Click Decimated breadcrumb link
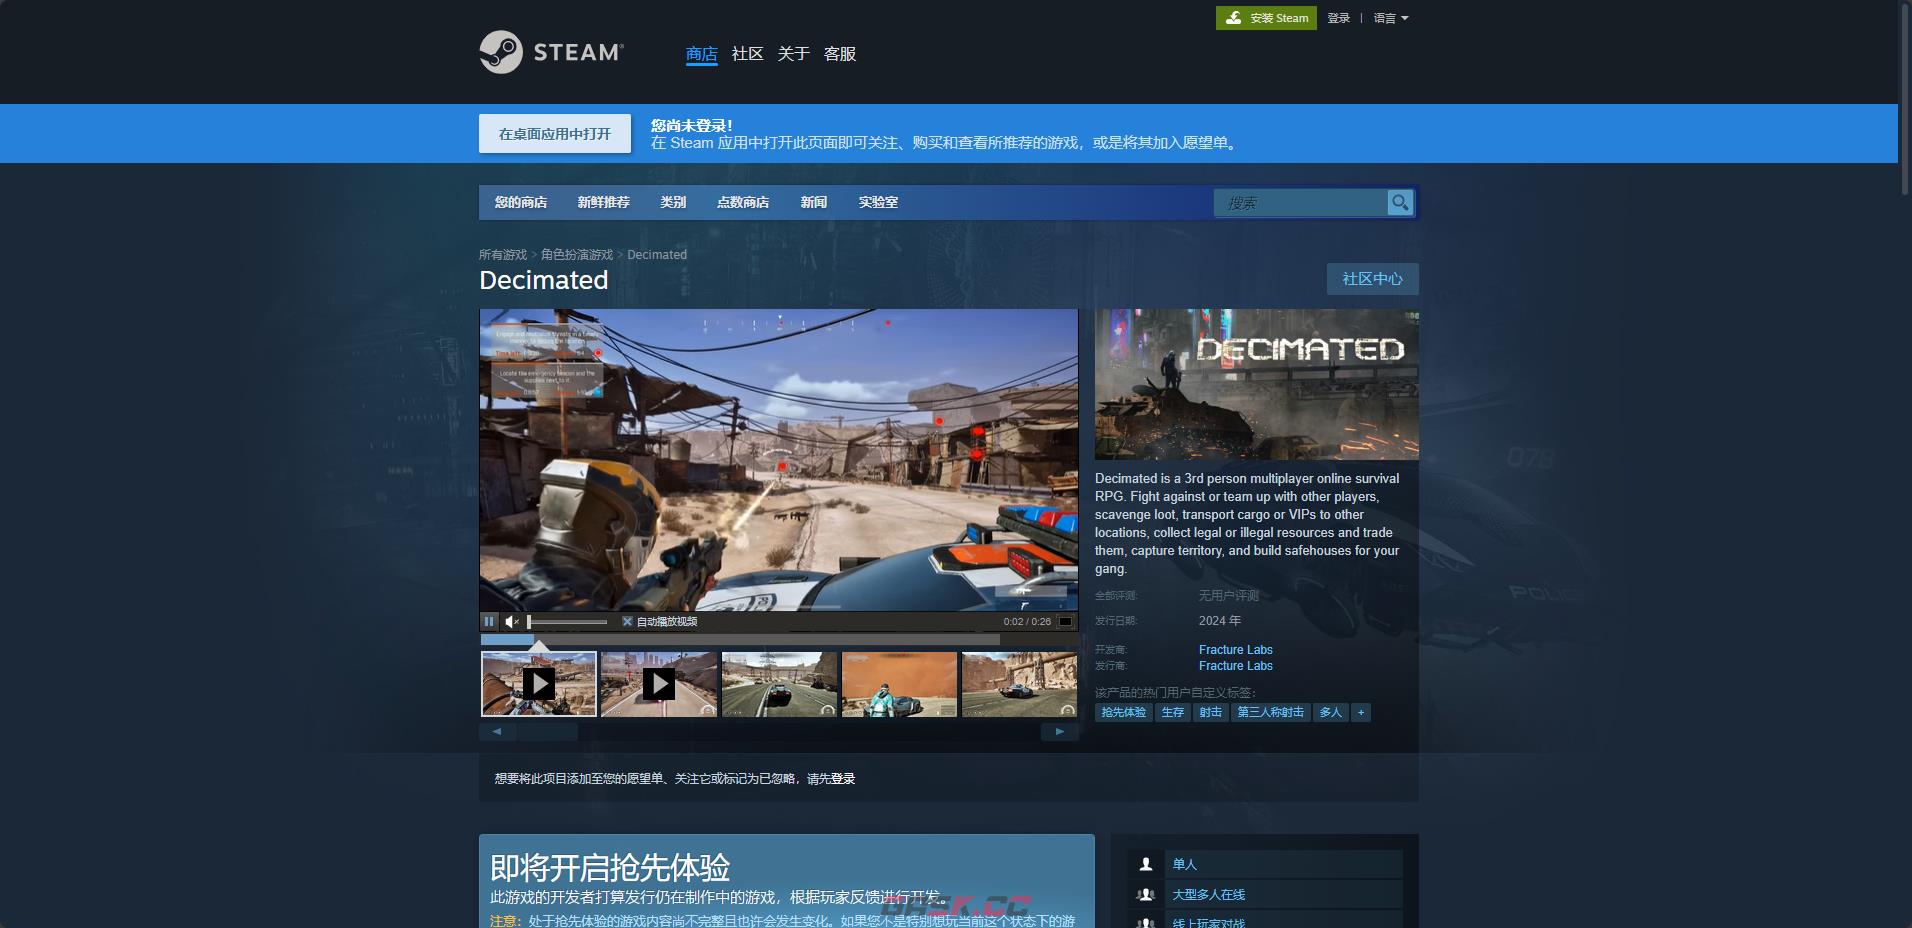This screenshot has width=1912, height=928. click(x=657, y=255)
